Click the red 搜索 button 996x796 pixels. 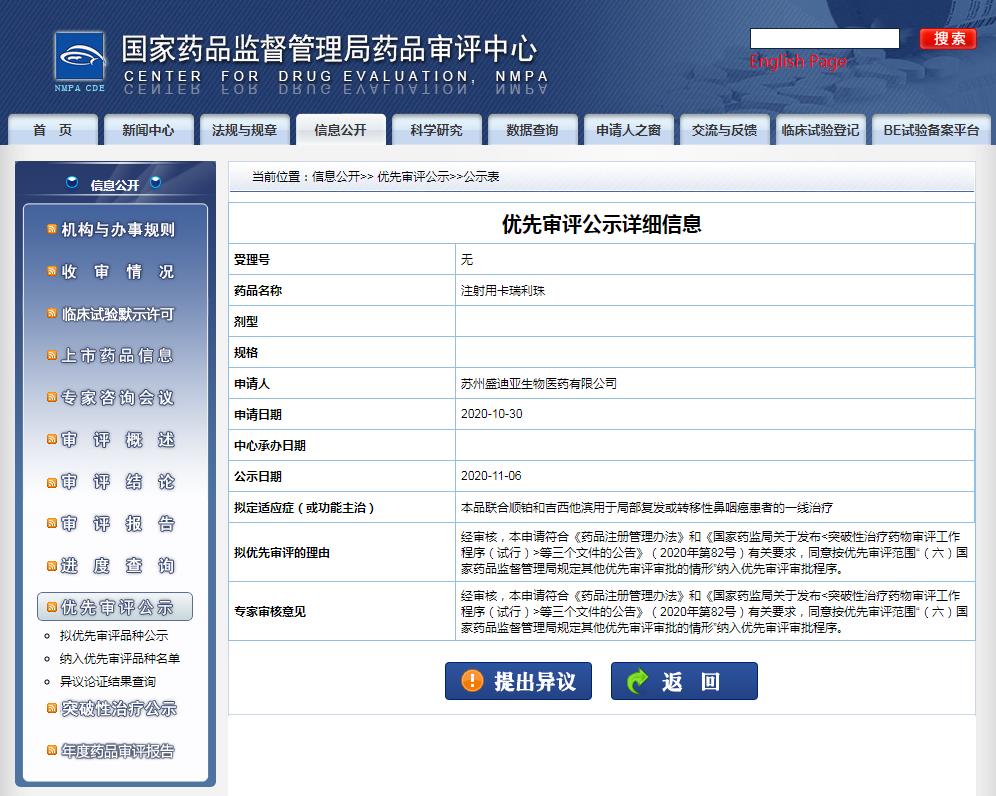(x=948, y=39)
